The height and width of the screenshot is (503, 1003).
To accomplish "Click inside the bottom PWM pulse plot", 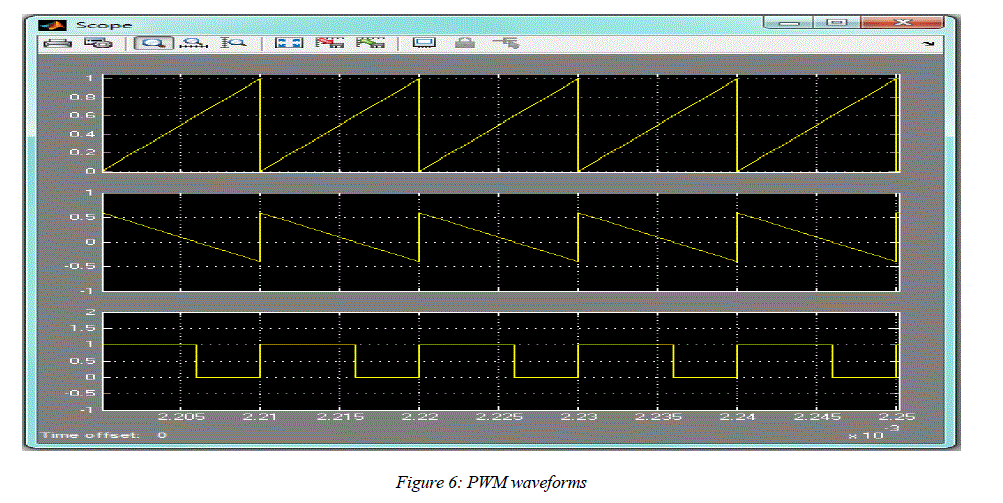I will click(x=500, y=361).
